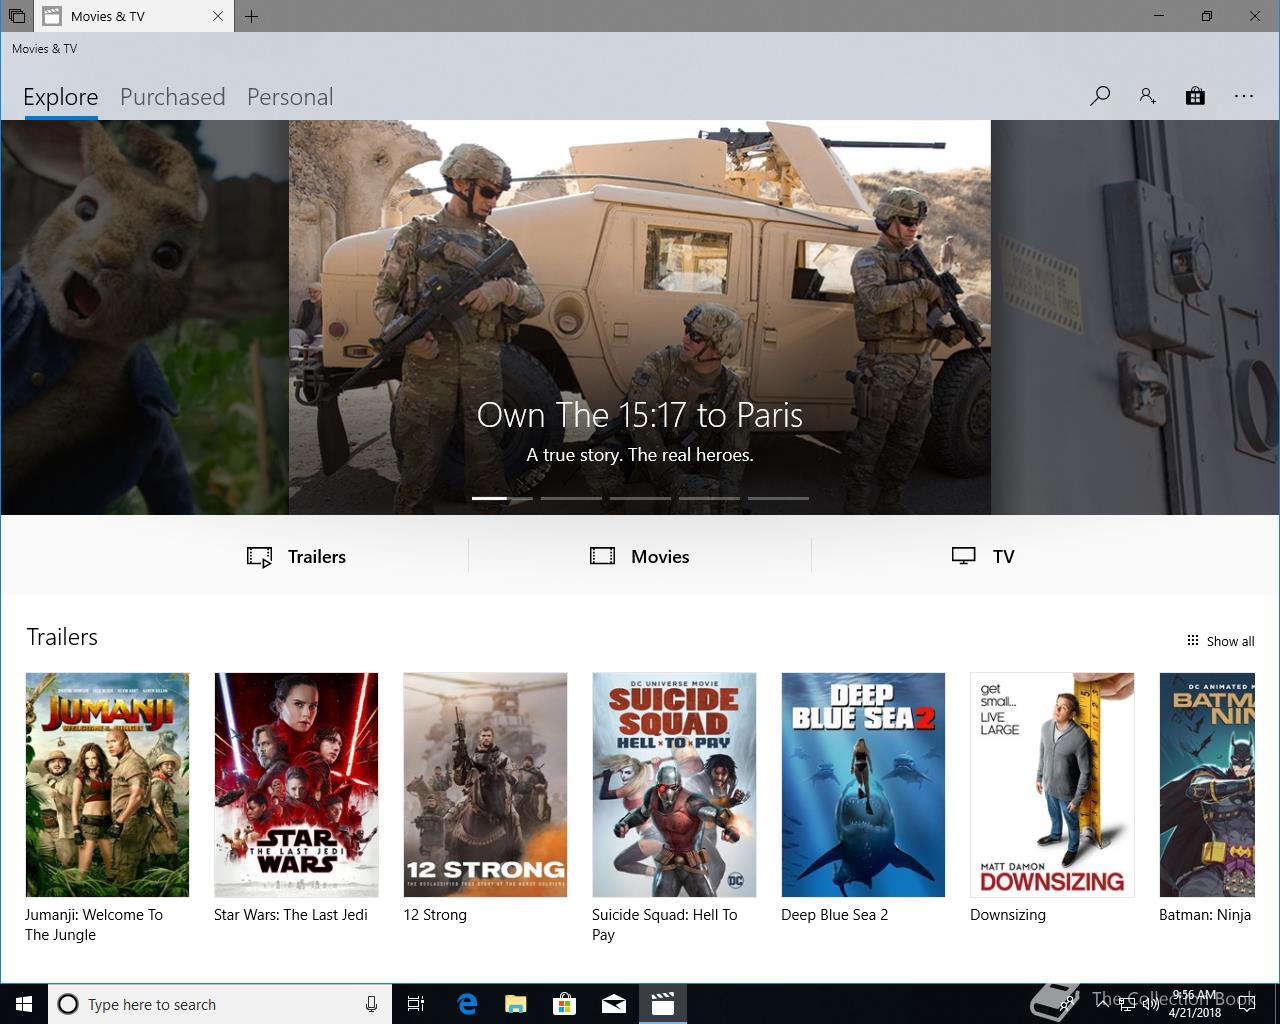
Task: Click 'Jumanji: Welcome To The Jungle' title
Action: coord(94,925)
